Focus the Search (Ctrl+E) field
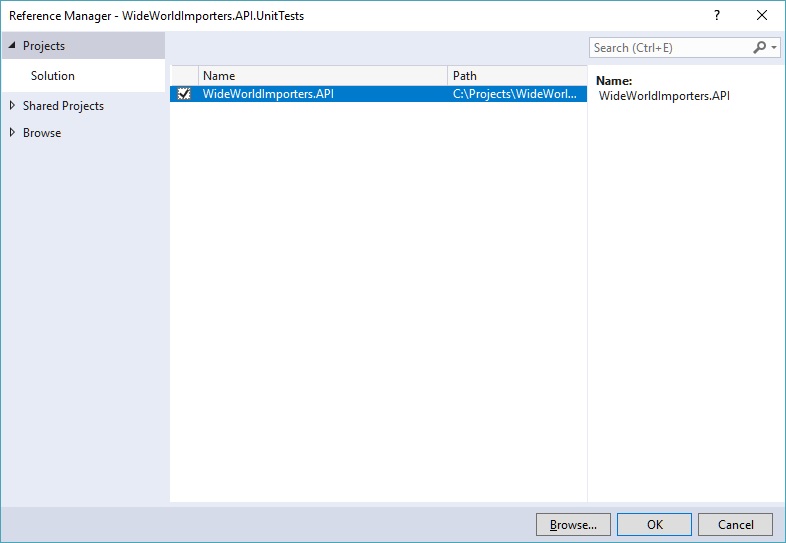 click(668, 47)
